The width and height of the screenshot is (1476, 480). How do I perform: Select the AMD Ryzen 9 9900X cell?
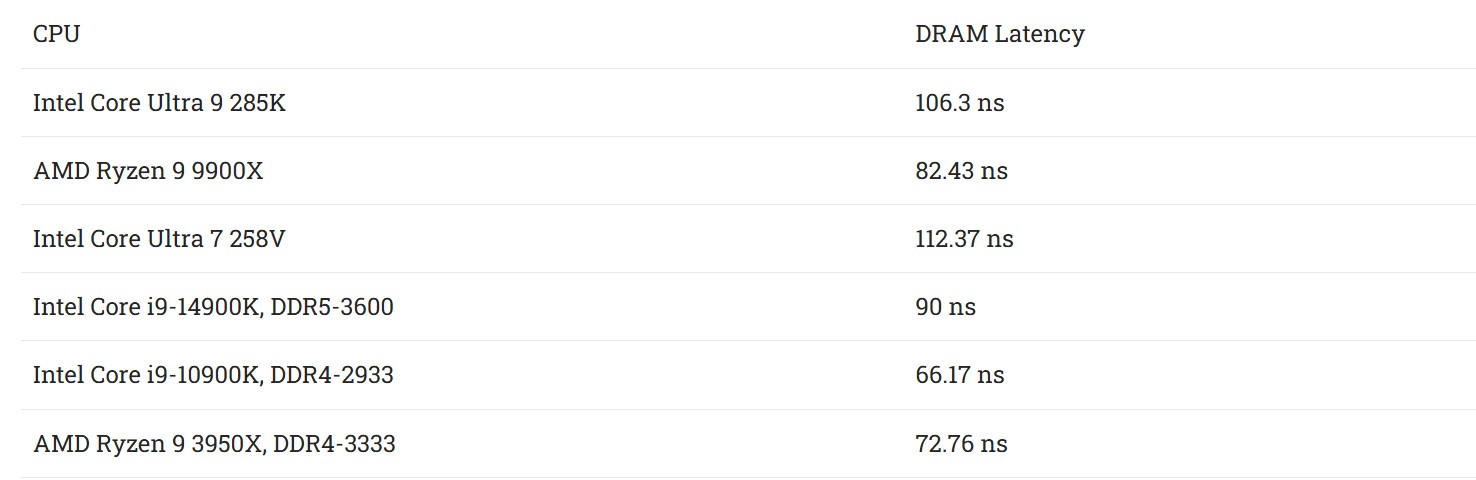coord(148,171)
